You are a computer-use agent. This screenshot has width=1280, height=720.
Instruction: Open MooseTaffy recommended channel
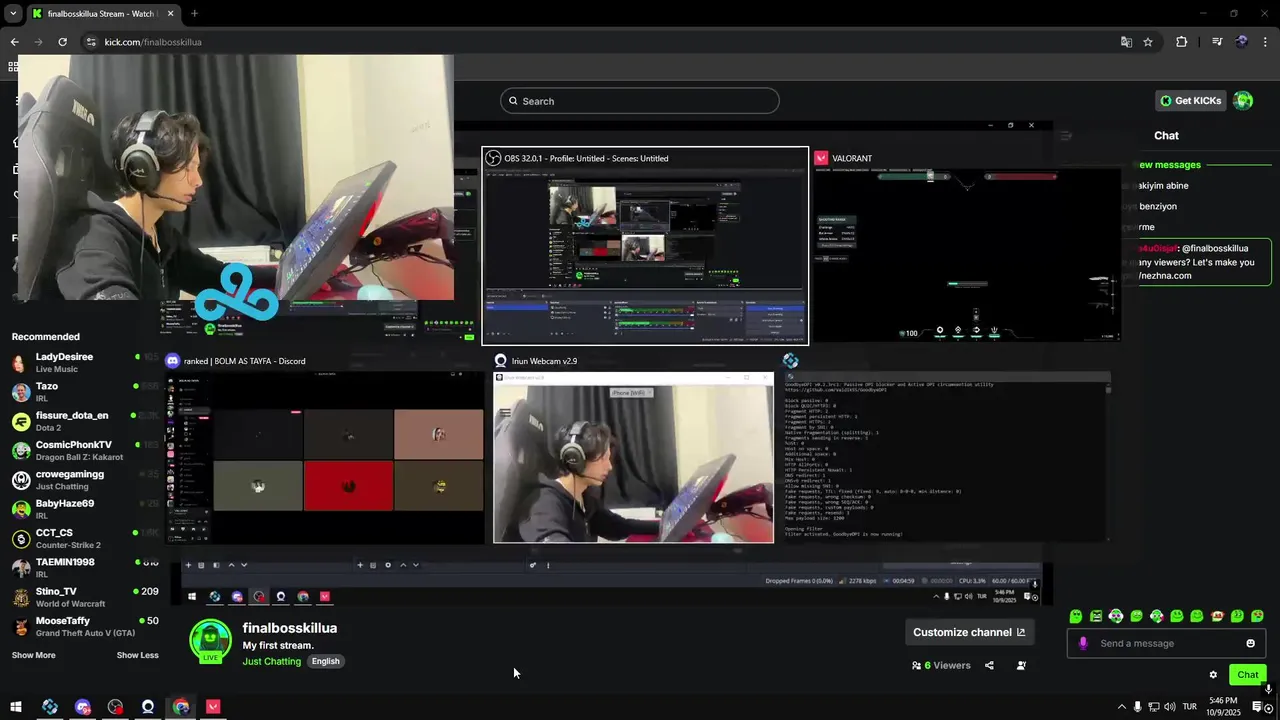pos(86,626)
